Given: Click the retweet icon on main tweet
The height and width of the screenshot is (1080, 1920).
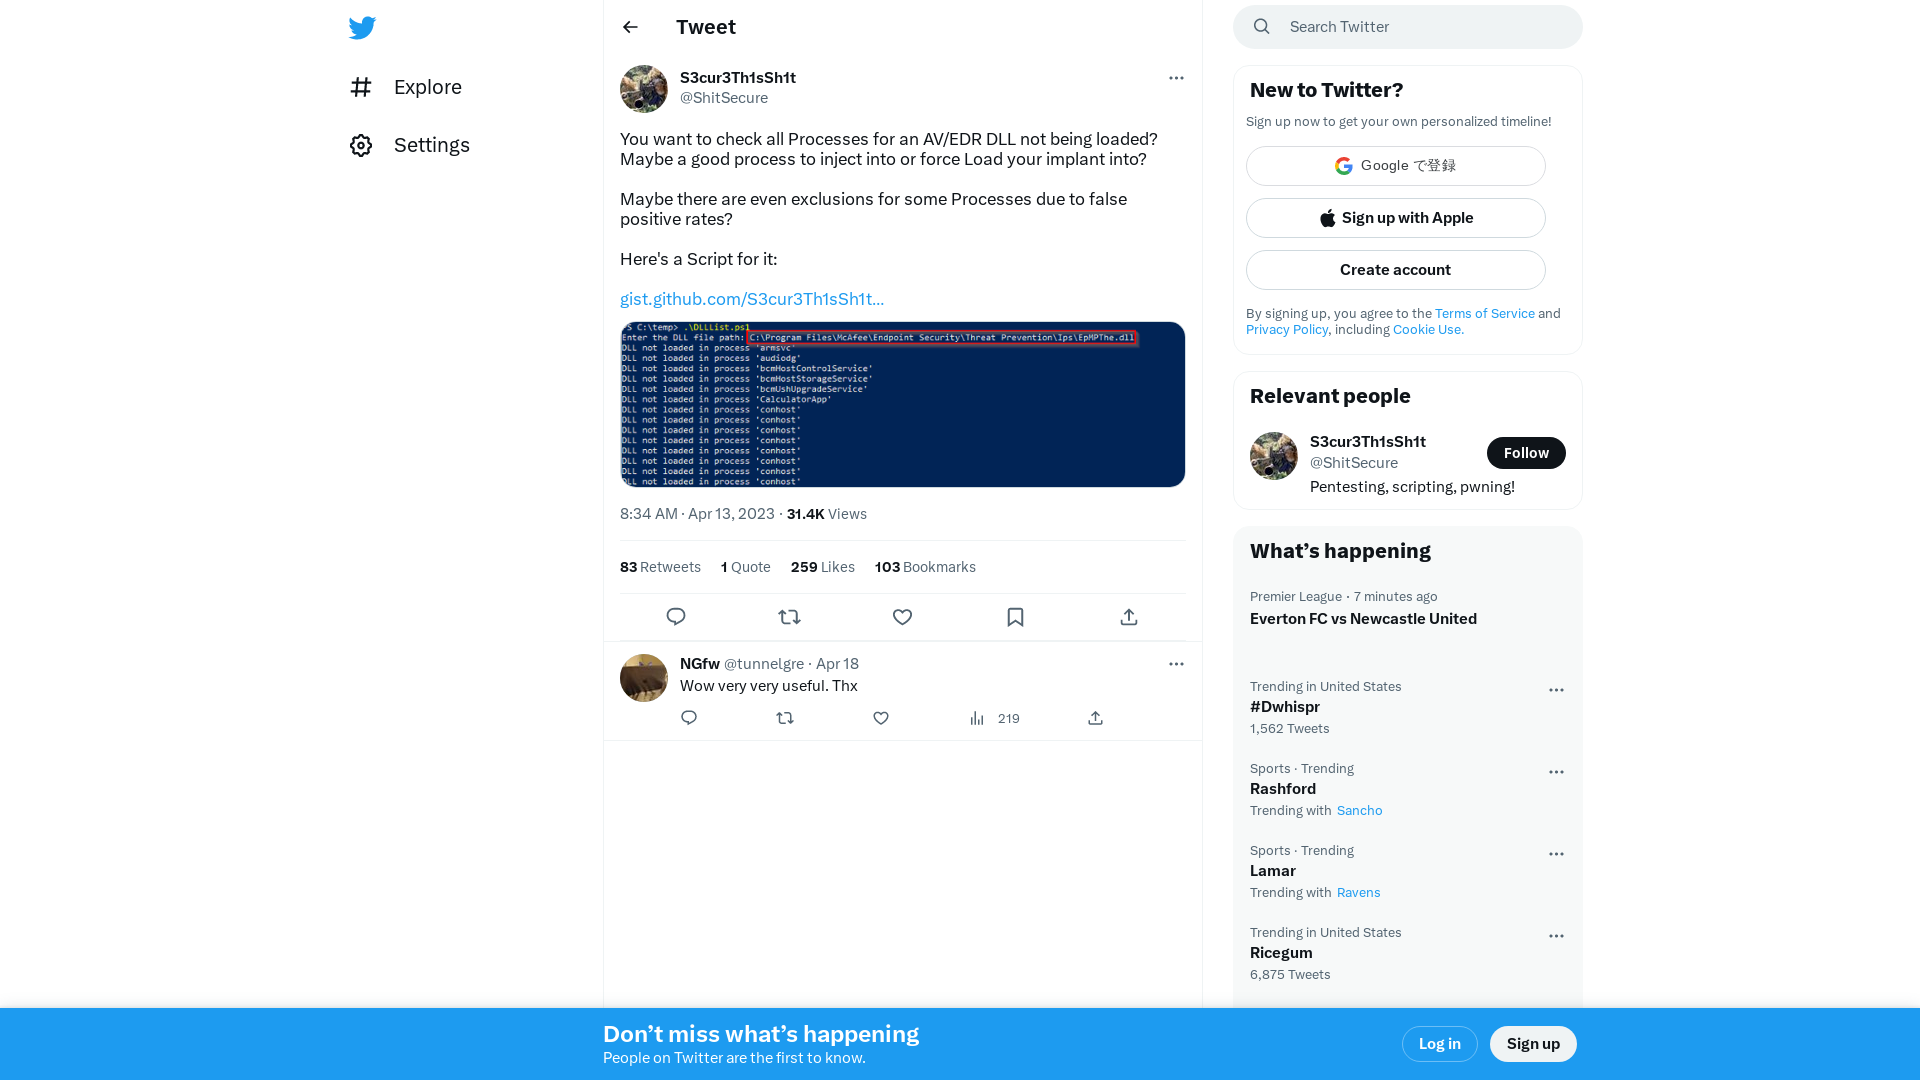Looking at the screenshot, I should pos(789,617).
